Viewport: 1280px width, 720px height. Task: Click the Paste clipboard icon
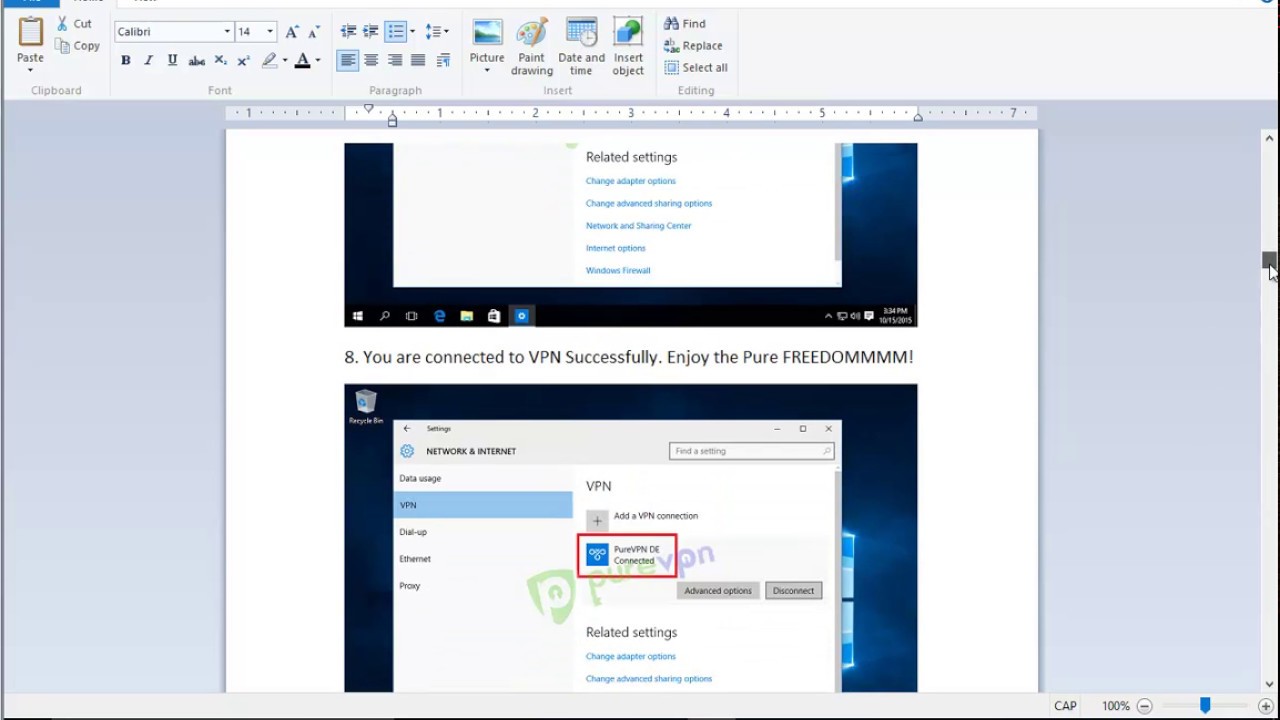tap(30, 31)
